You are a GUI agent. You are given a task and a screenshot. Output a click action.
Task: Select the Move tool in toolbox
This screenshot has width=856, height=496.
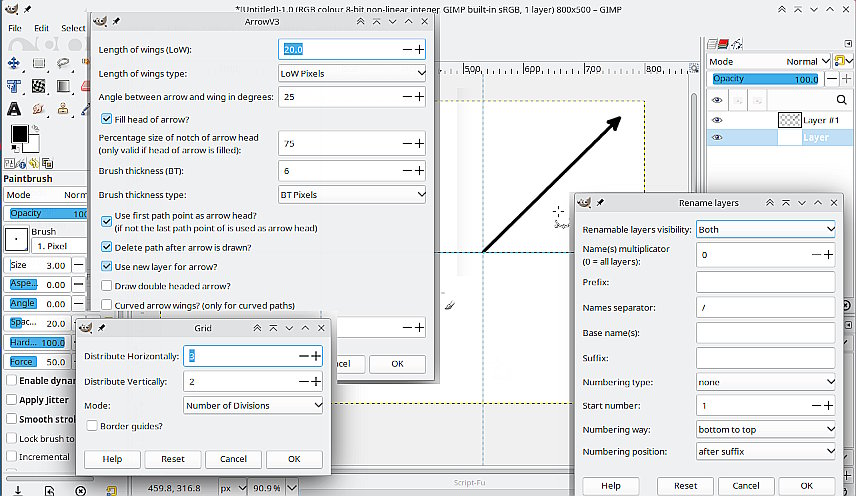click(14, 63)
